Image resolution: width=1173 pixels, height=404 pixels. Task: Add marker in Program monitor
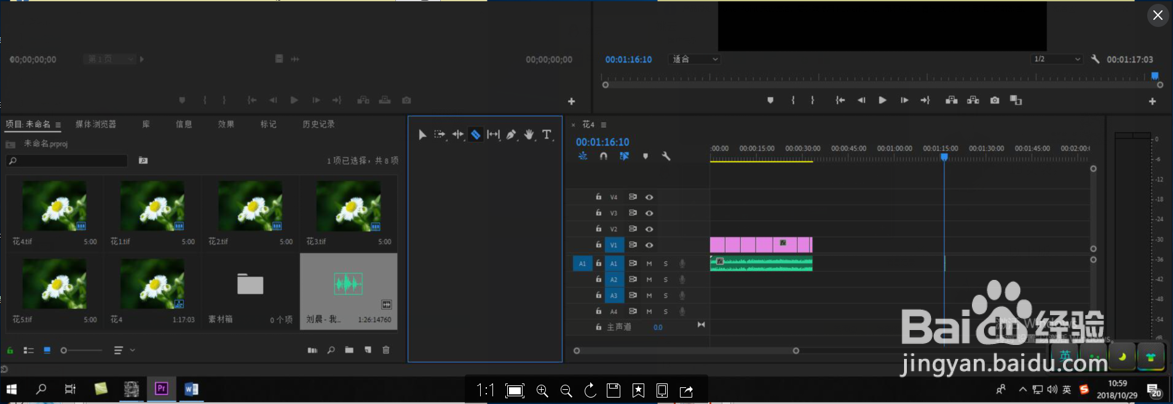pyautogui.click(x=771, y=100)
